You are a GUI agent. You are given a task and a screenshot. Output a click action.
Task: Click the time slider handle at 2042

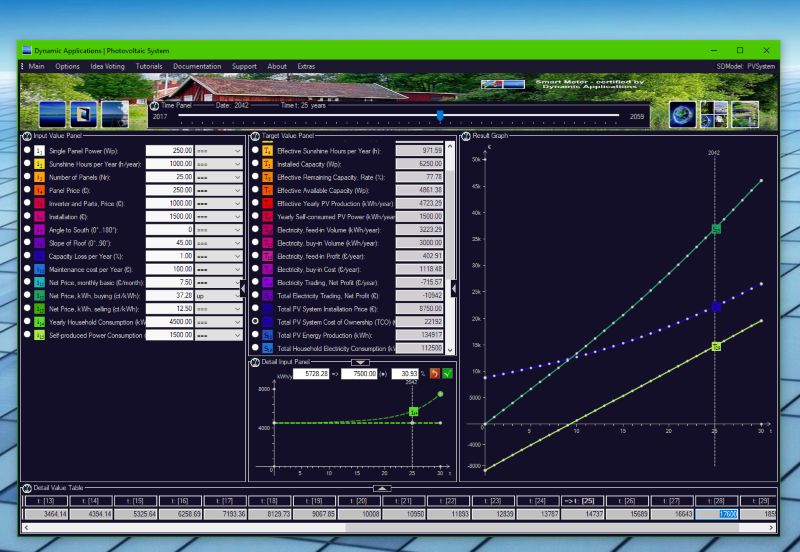440,116
